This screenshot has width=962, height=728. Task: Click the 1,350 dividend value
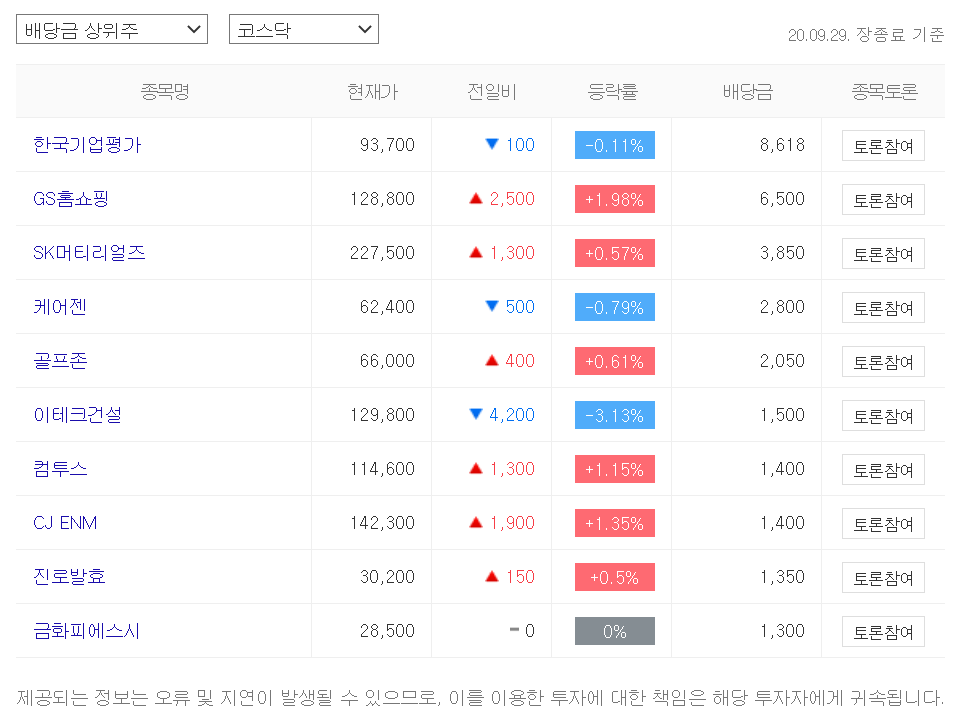point(782,577)
